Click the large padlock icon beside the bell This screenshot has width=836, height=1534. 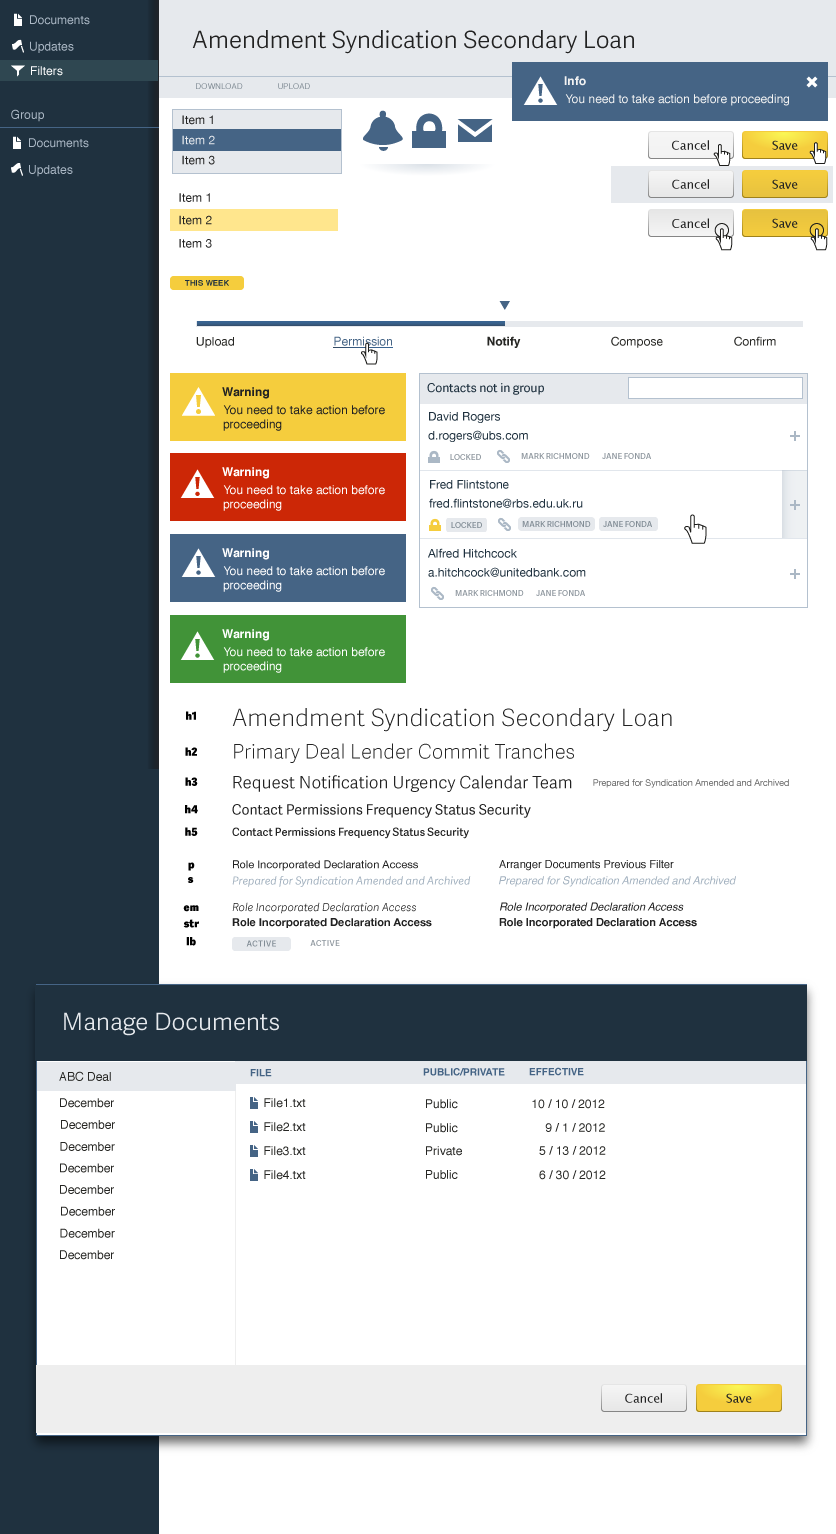tap(429, 131)
